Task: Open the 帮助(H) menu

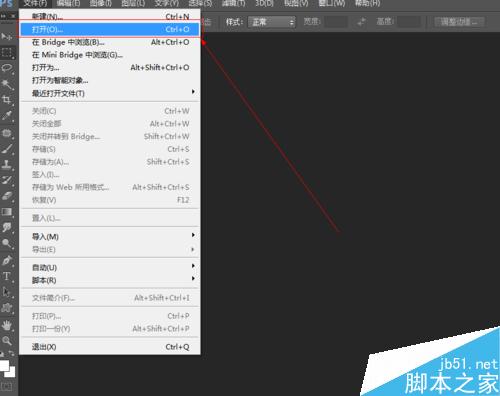Action: point(367,3)
